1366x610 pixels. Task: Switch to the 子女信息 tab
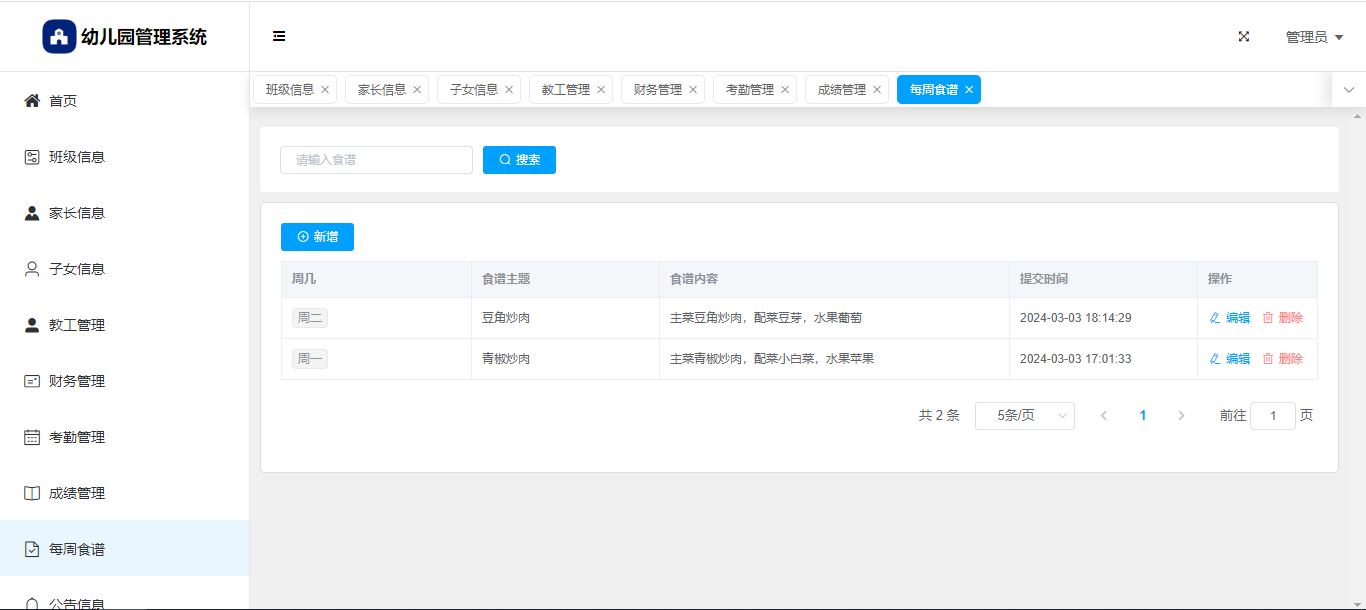[473, 90]
